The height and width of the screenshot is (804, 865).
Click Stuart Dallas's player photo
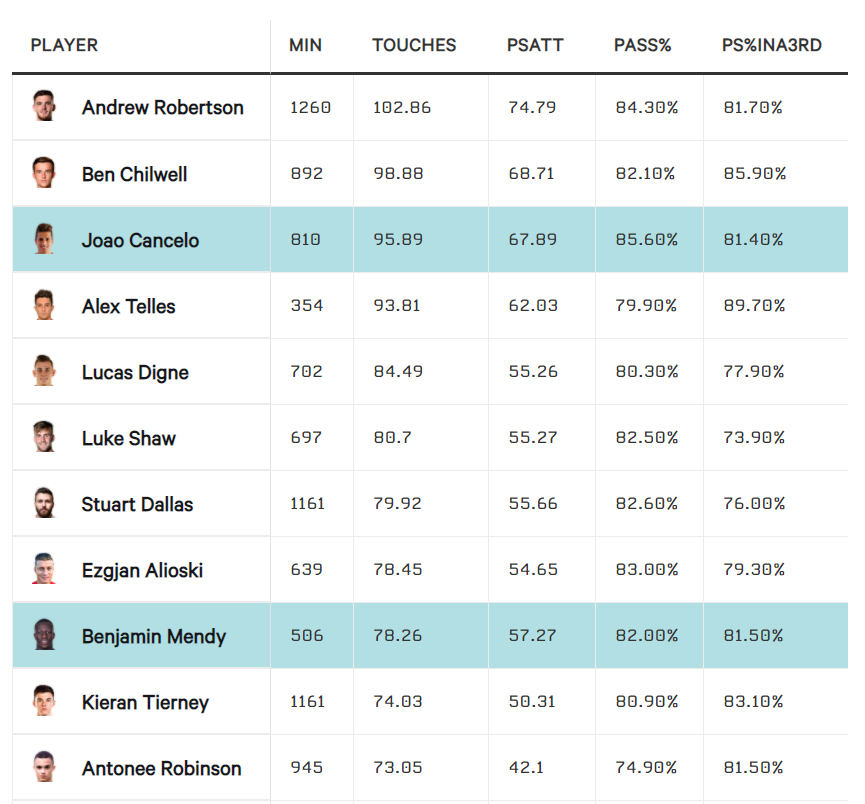43,504
